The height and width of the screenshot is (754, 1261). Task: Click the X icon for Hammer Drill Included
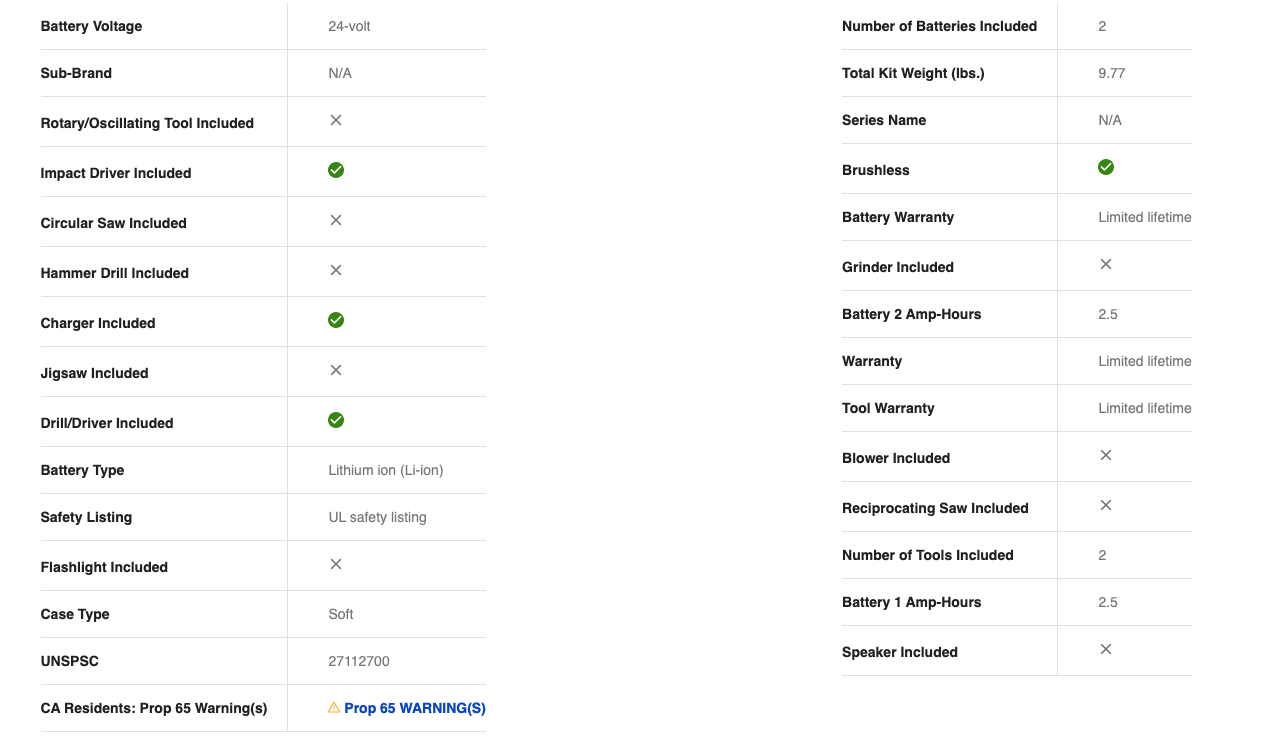[336, 270]
